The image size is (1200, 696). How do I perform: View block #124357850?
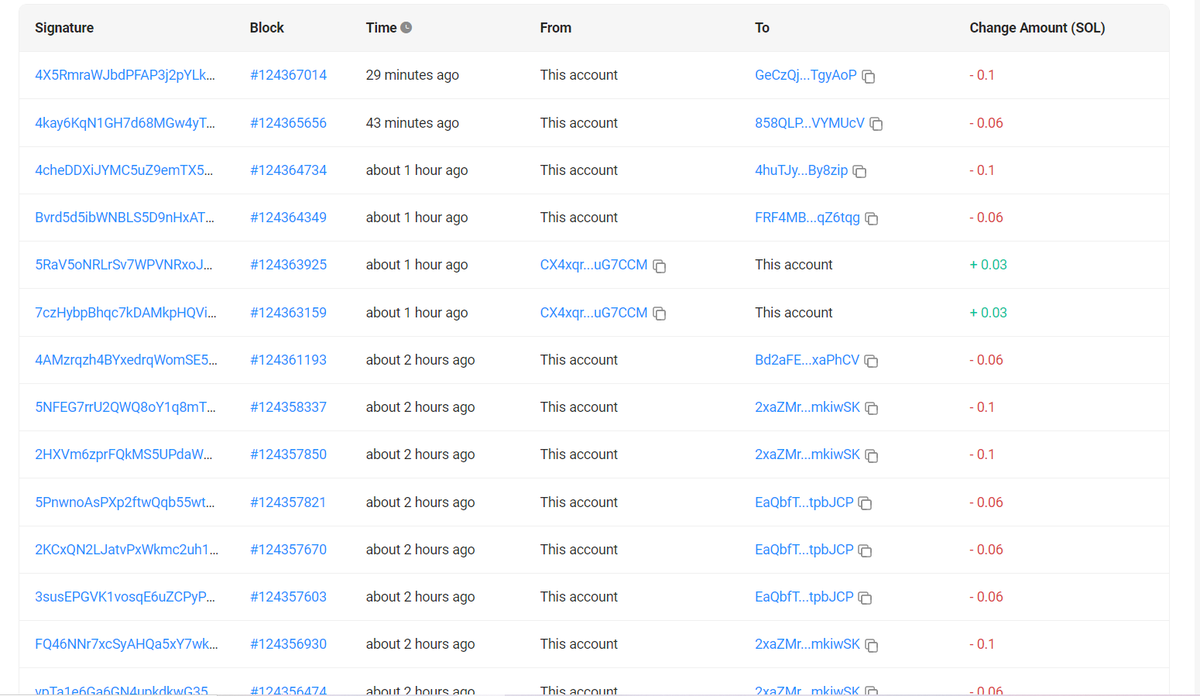point(288,454)
